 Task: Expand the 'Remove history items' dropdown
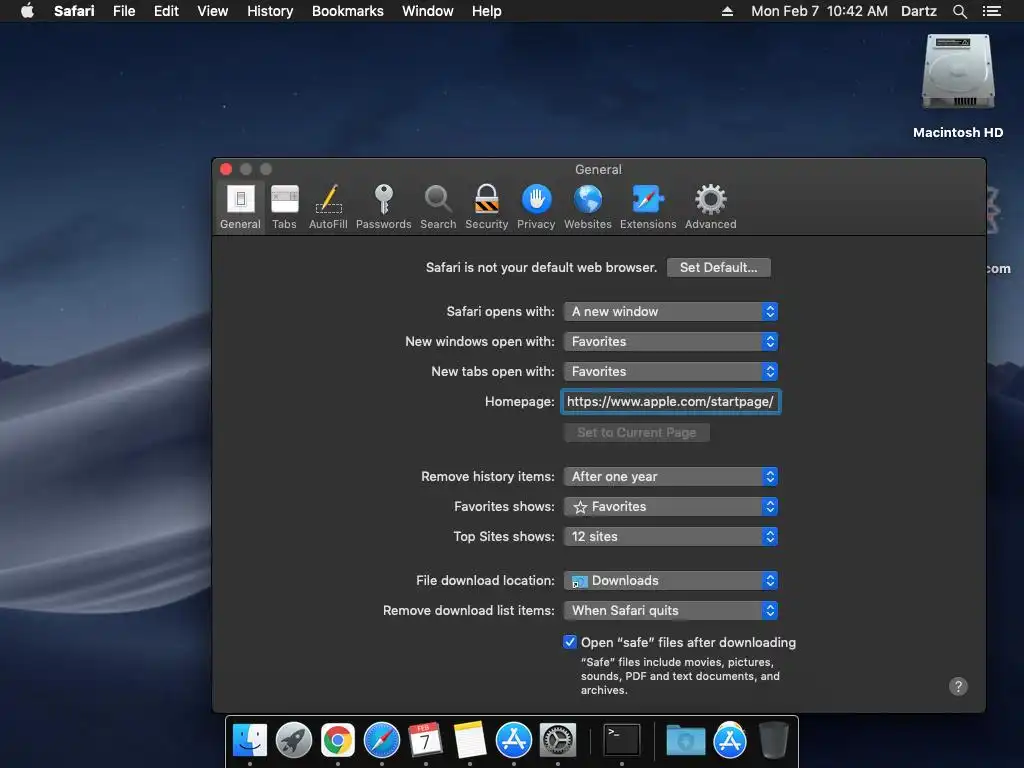point(671,477)
